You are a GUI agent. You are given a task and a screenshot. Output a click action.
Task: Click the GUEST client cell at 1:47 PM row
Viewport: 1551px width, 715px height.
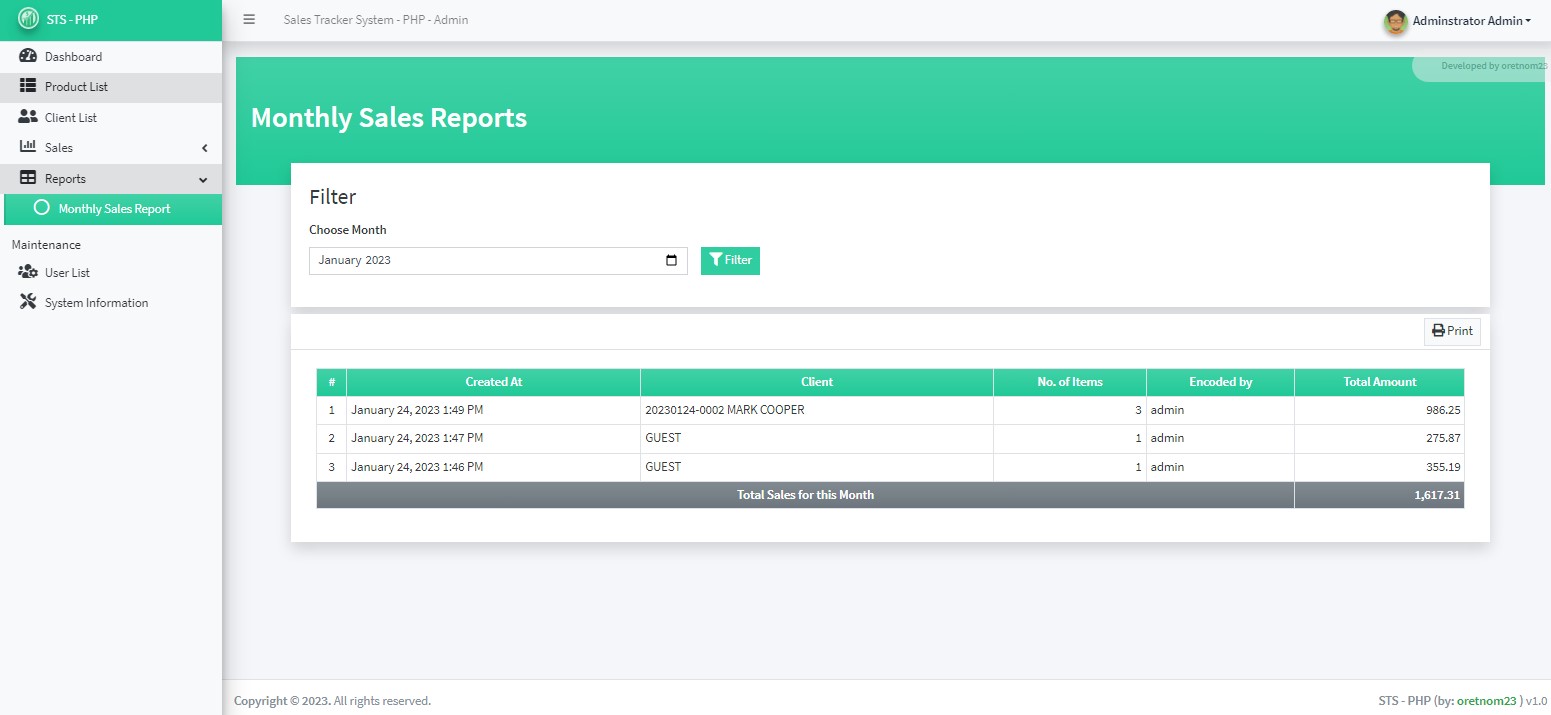[817, 438]
